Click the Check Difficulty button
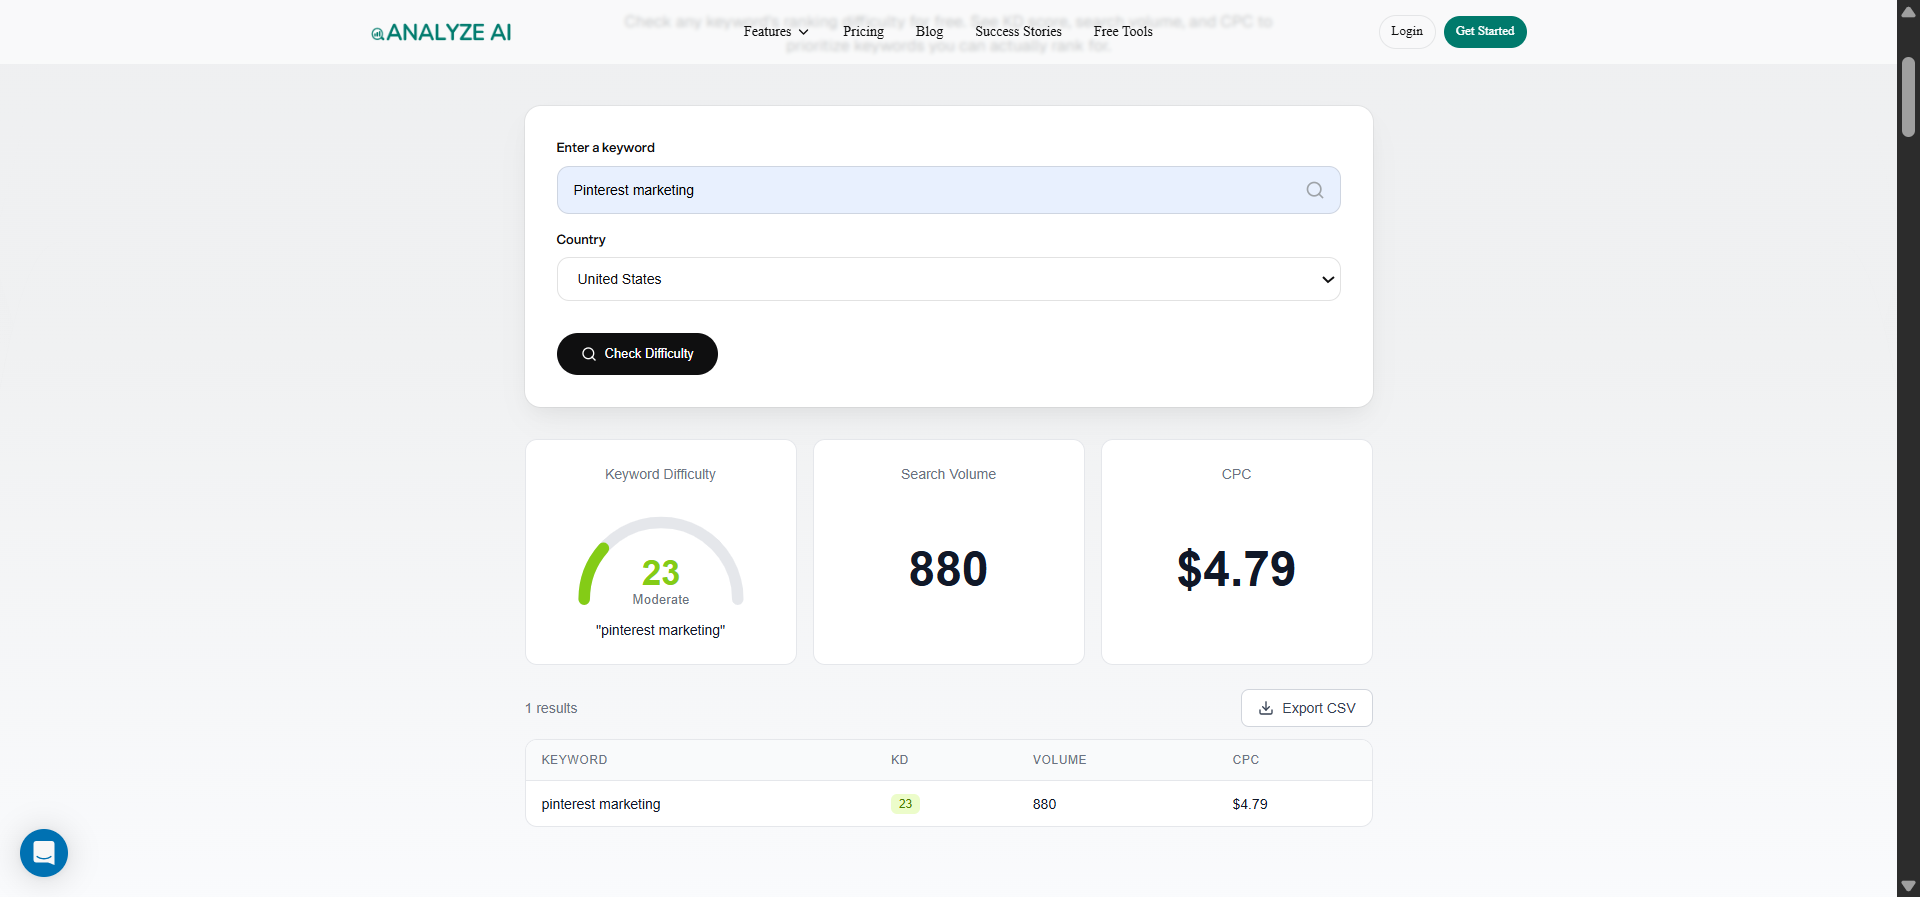 [x=637, y=354]
